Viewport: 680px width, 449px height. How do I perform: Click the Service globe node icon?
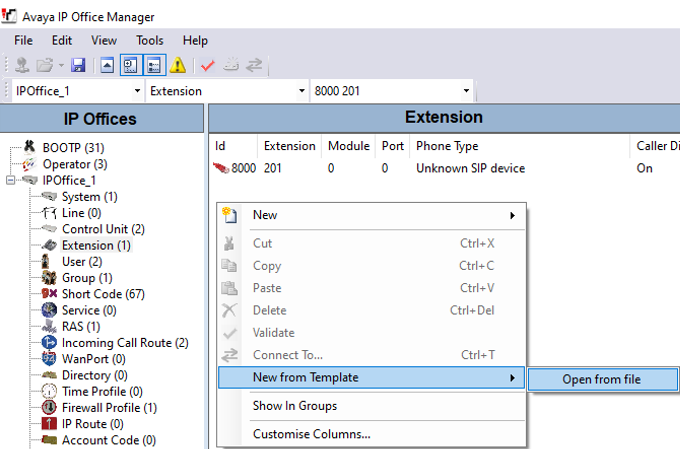(49, 310)
